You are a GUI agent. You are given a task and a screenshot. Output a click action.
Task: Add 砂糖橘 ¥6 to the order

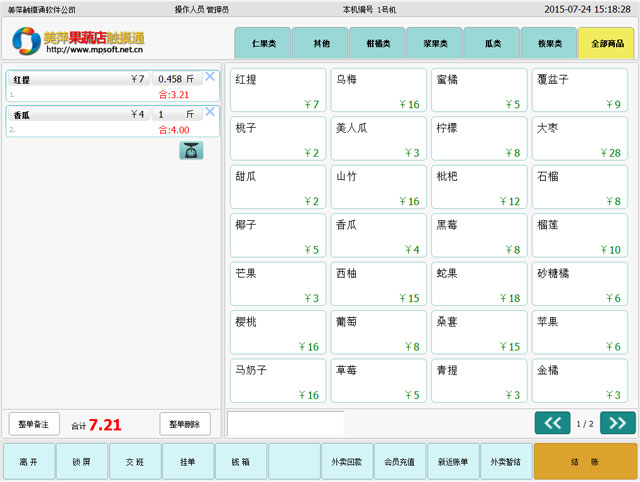point(580,284)
